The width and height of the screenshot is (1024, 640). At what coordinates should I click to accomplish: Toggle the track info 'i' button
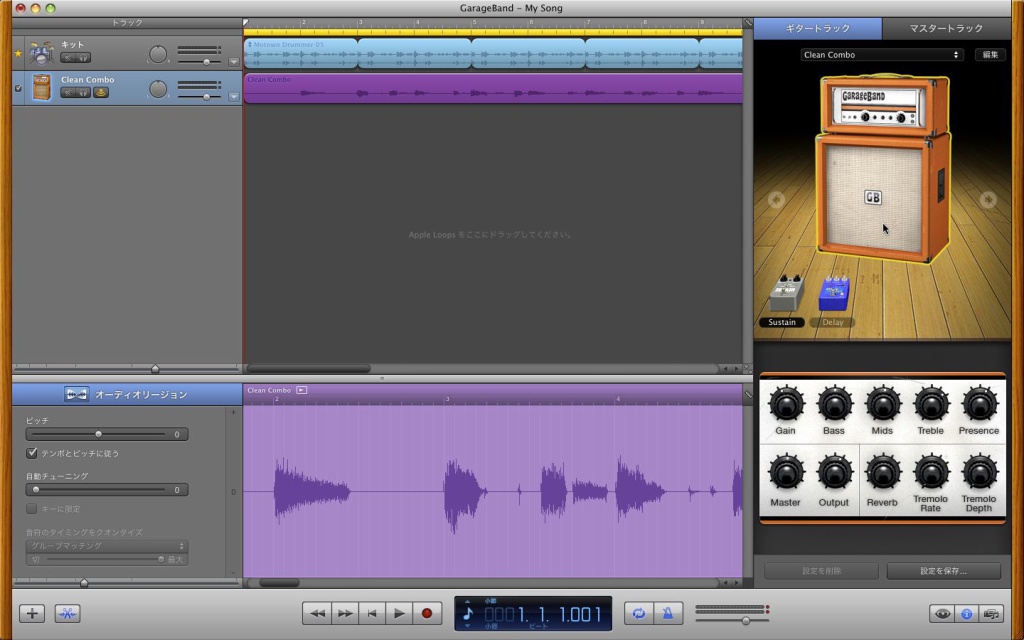click(x=967, y=614)
